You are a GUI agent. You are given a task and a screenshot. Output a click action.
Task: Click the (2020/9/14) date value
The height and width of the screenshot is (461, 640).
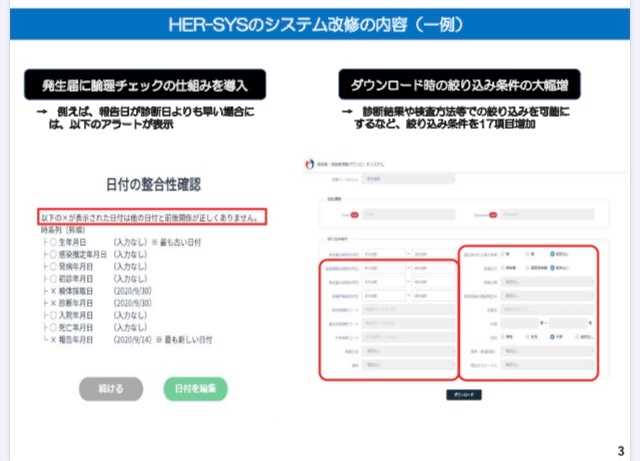132,340
